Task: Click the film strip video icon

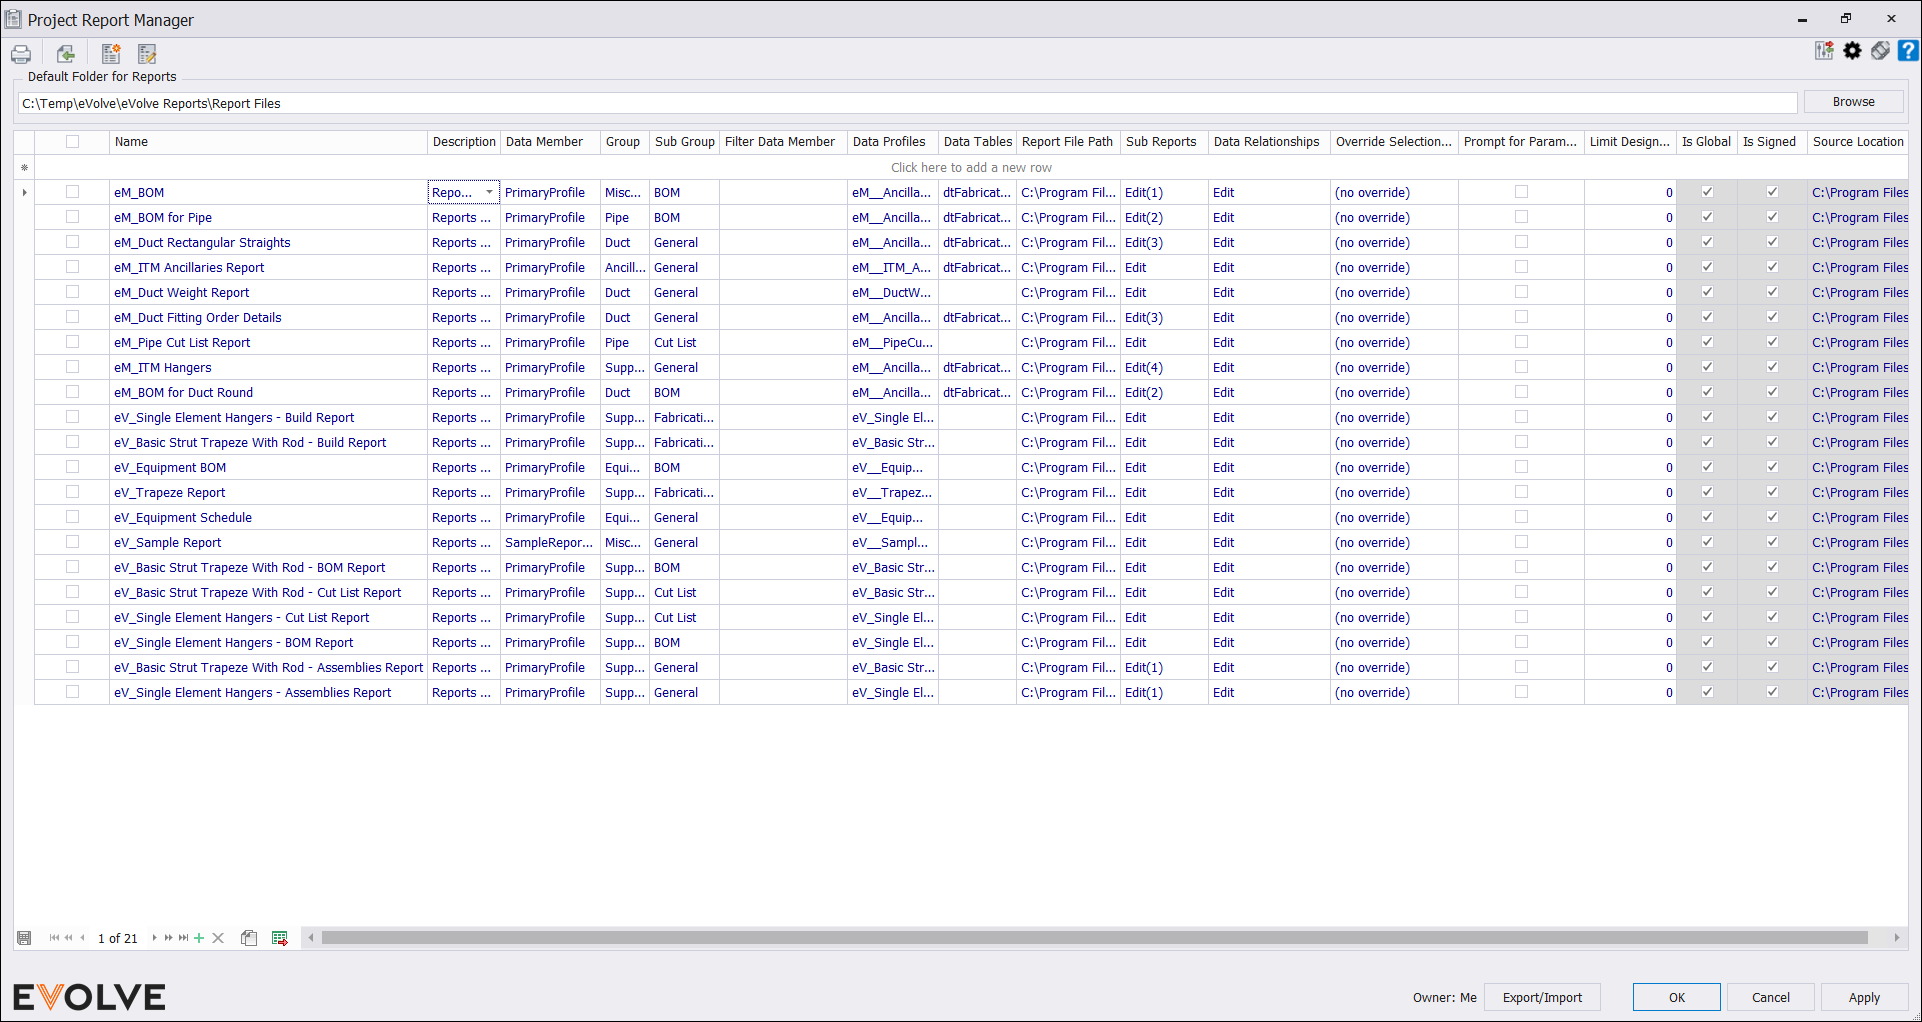Action: 1880,51
